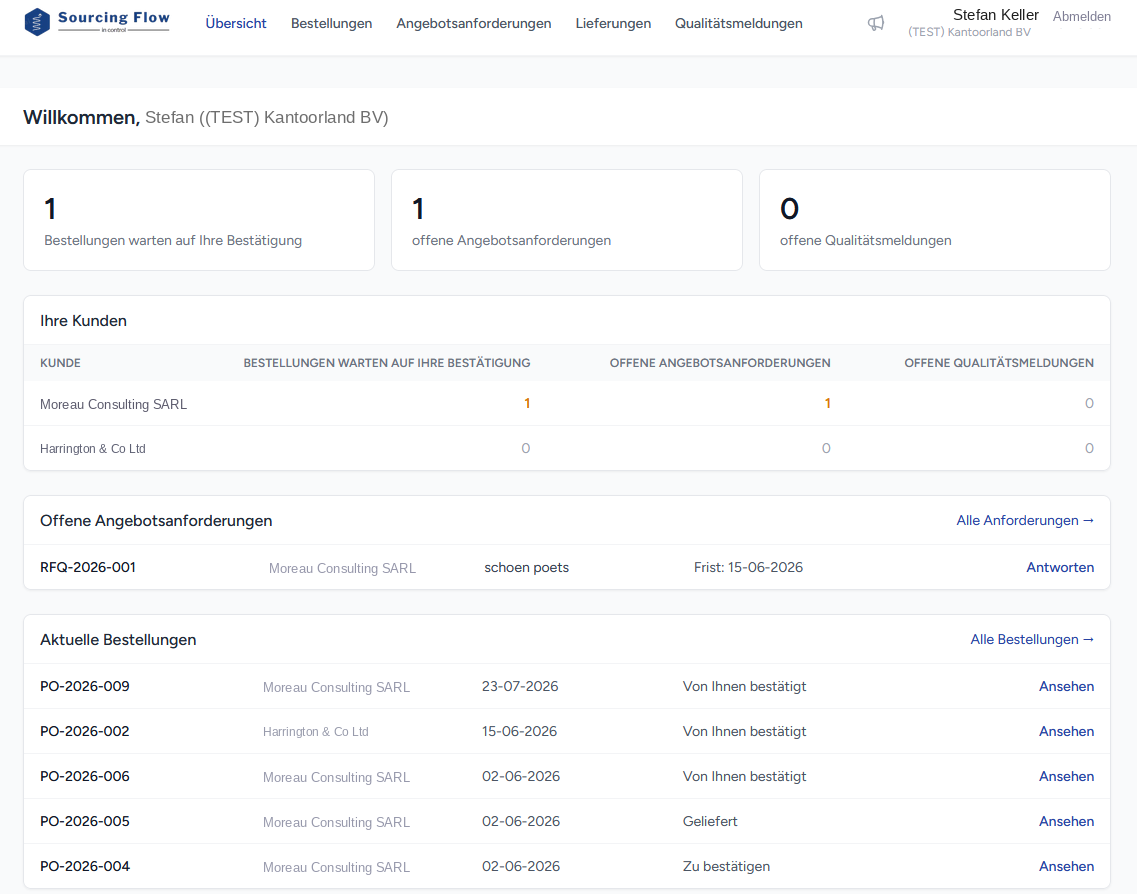Click Antworten for RFQ-2026-001

(1060, 567)
